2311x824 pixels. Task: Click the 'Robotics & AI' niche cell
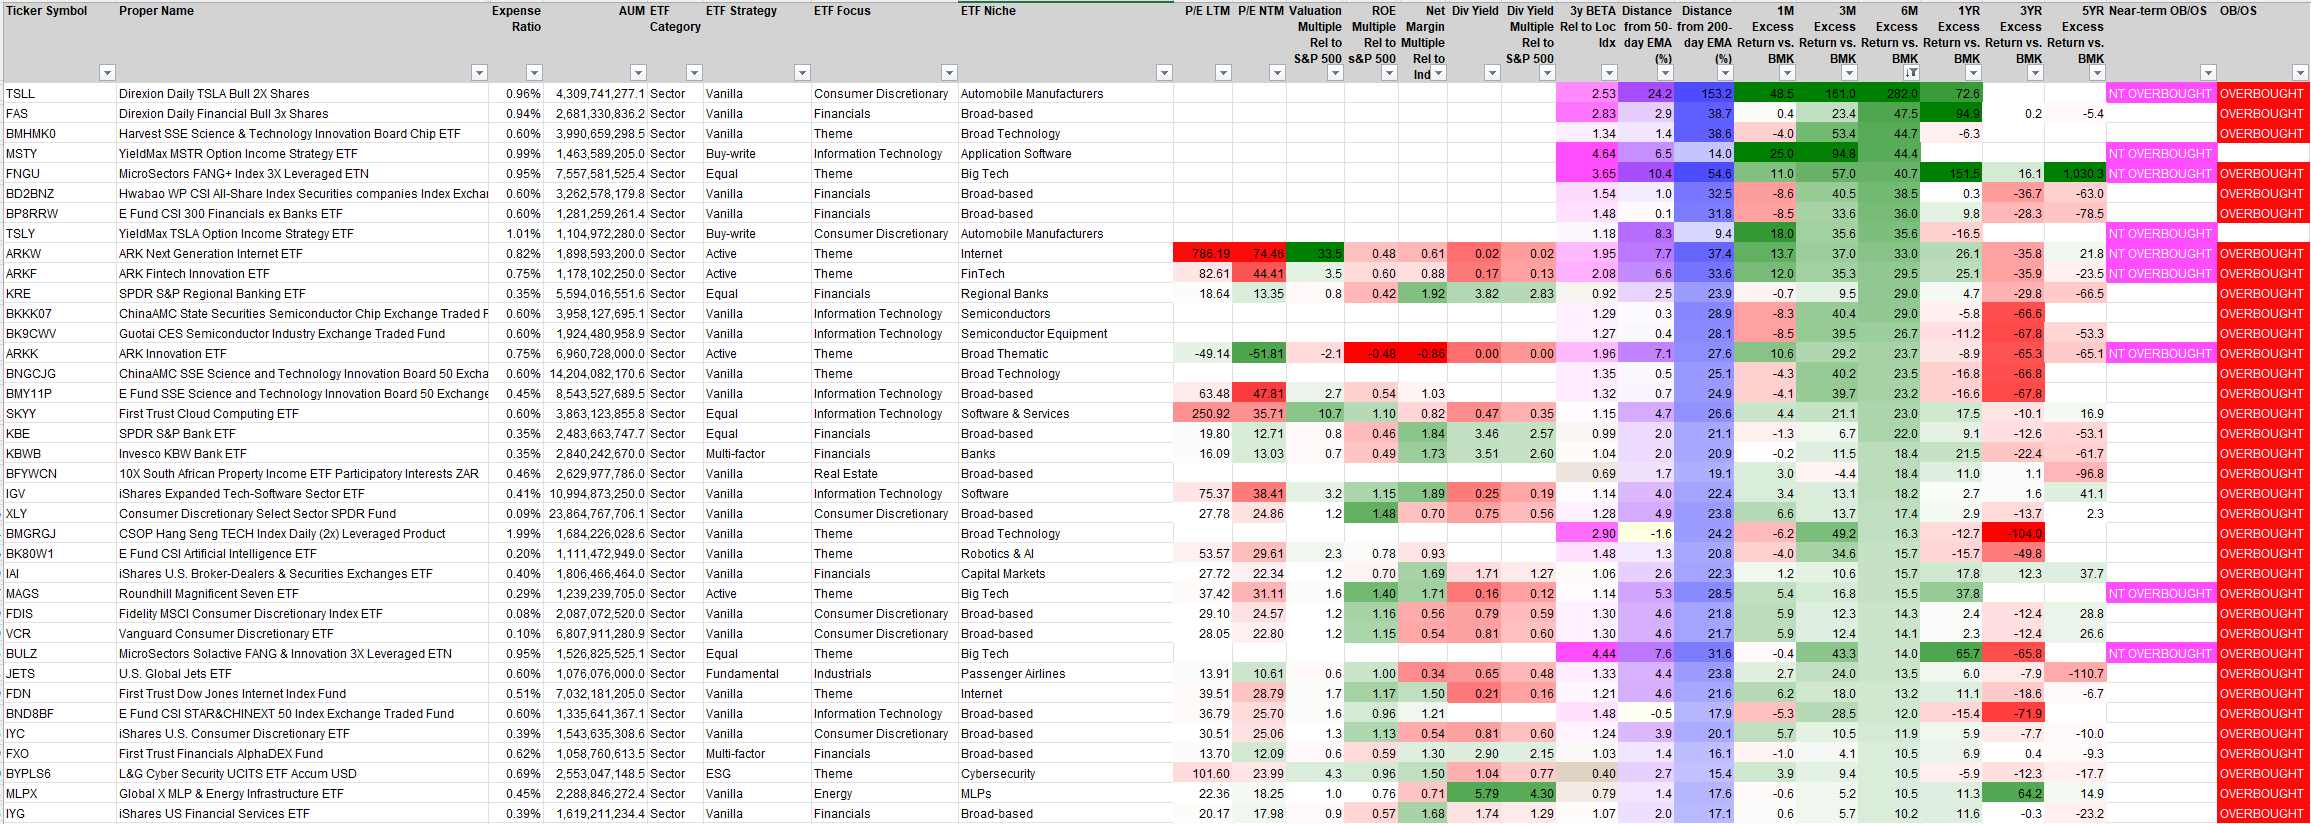[1066, 554]
